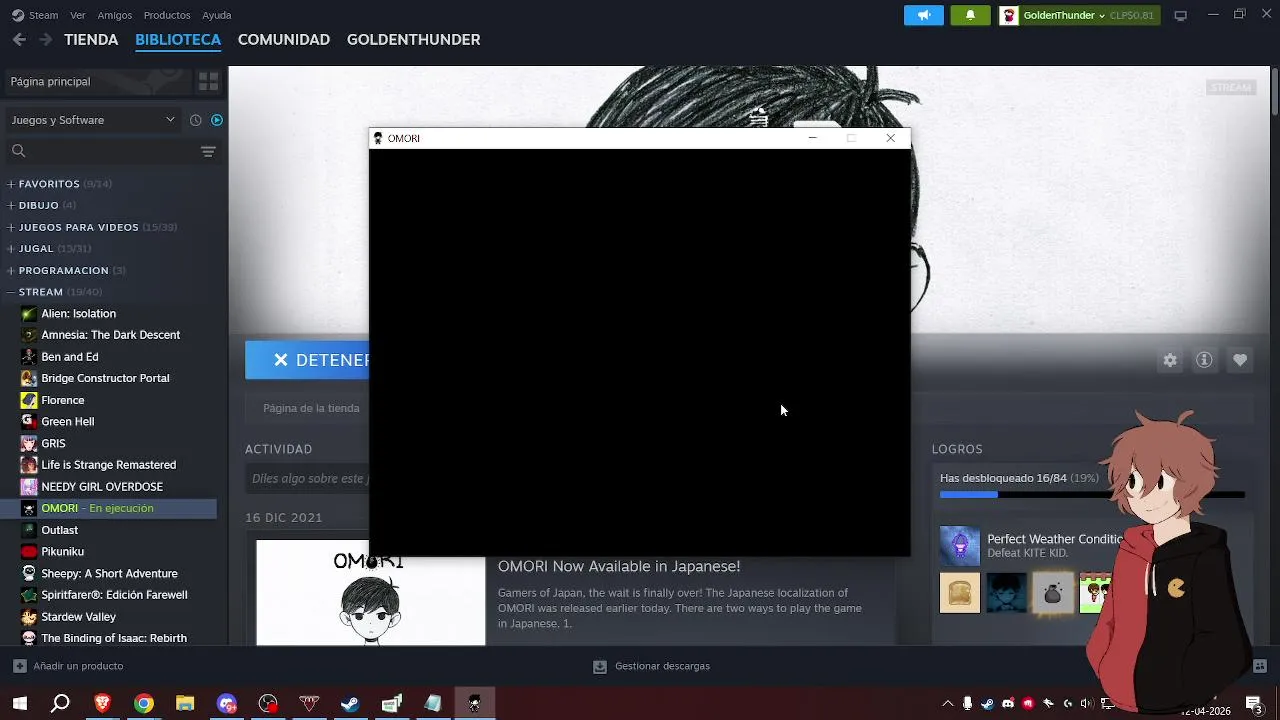
Task: Open the Juegos y Software dropdown
Action: pos(93,120)
